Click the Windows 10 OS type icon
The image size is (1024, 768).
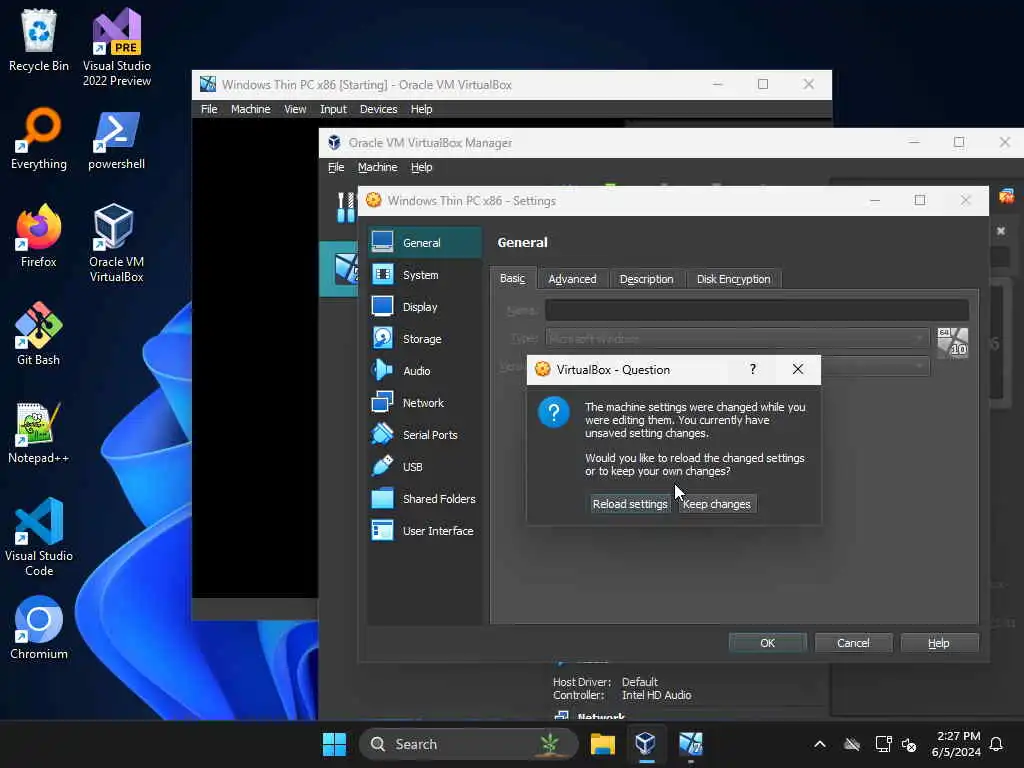952,343
